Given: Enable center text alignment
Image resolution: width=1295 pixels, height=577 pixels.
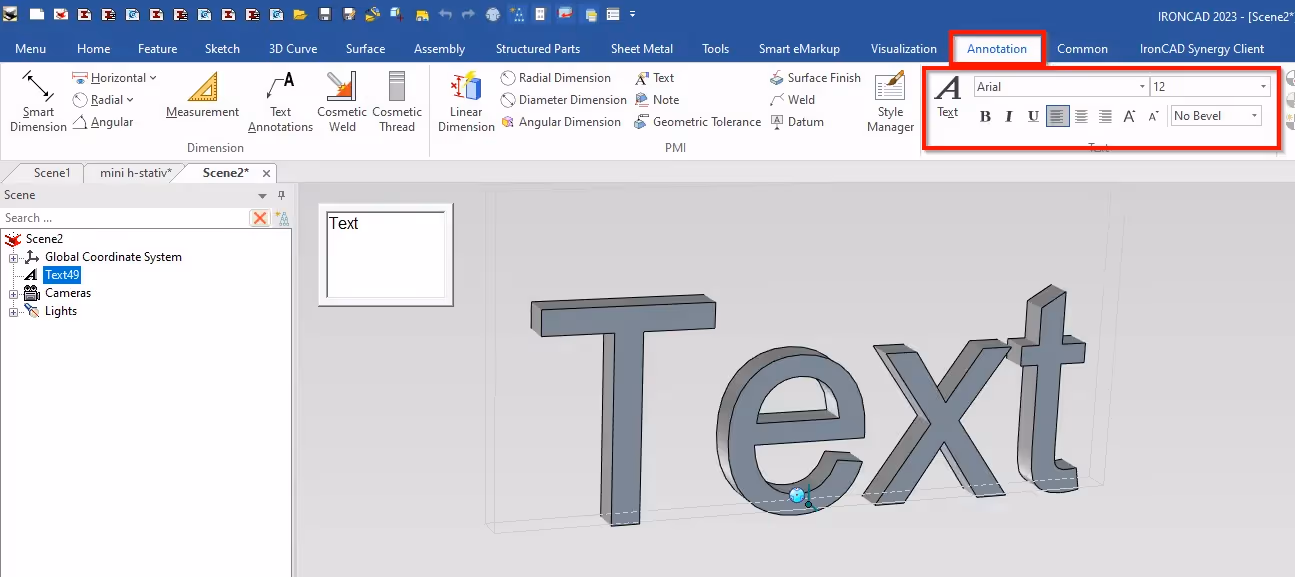Looking at the screenshot, I should (x=1081, y=116).
